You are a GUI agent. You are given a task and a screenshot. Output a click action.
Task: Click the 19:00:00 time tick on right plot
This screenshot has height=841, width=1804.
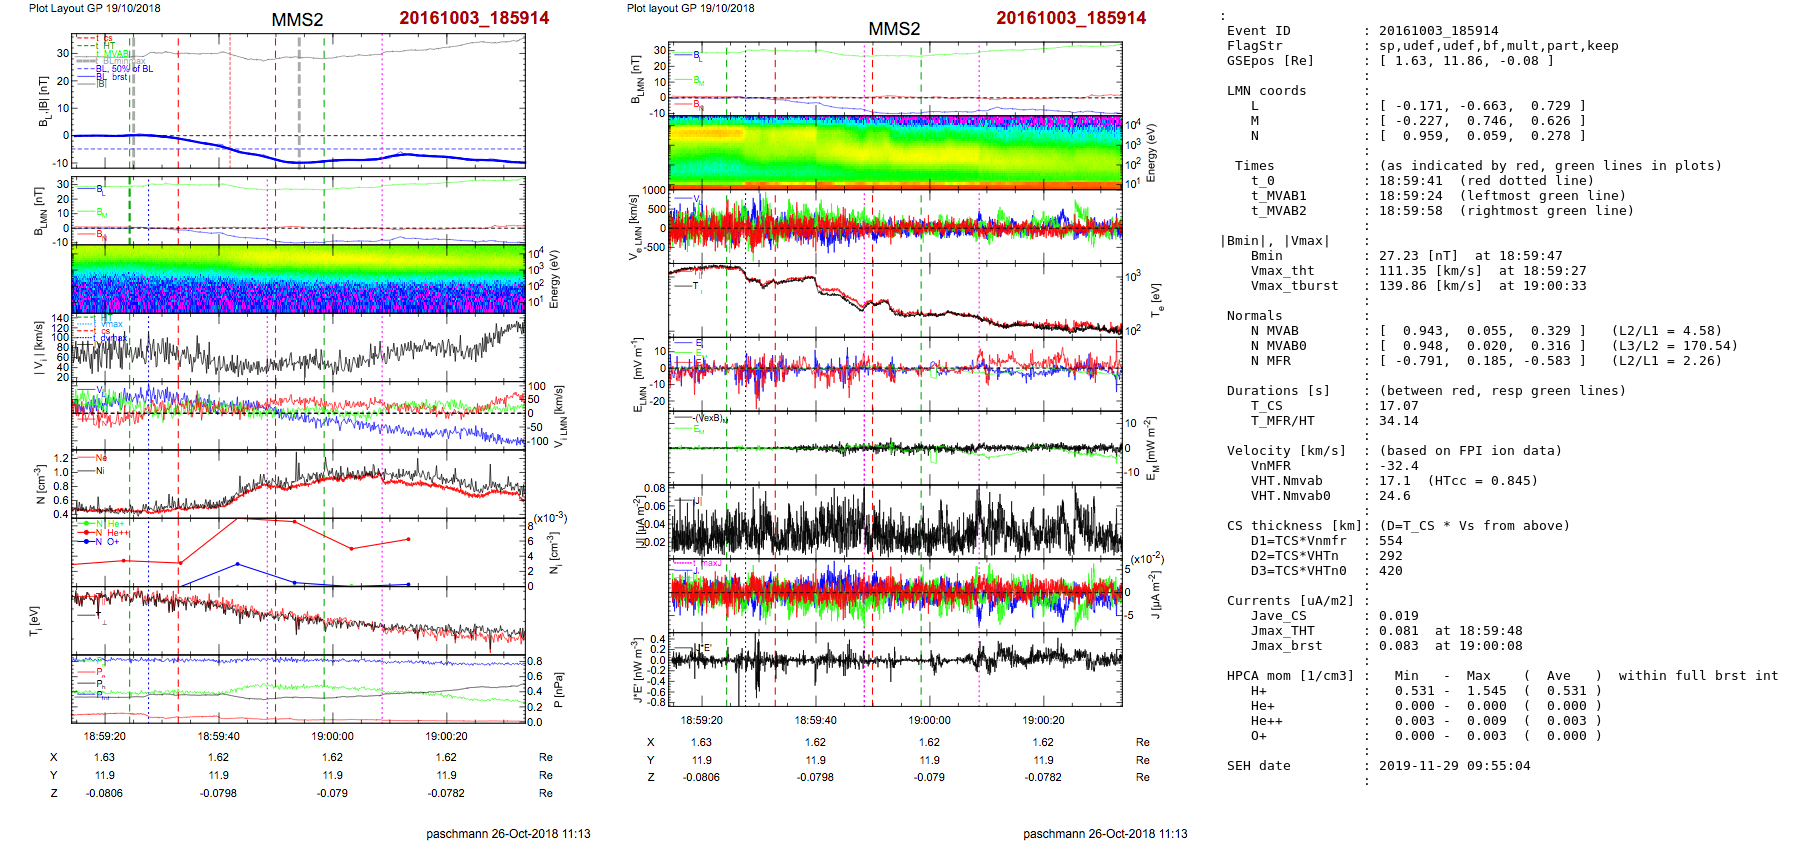929,720
